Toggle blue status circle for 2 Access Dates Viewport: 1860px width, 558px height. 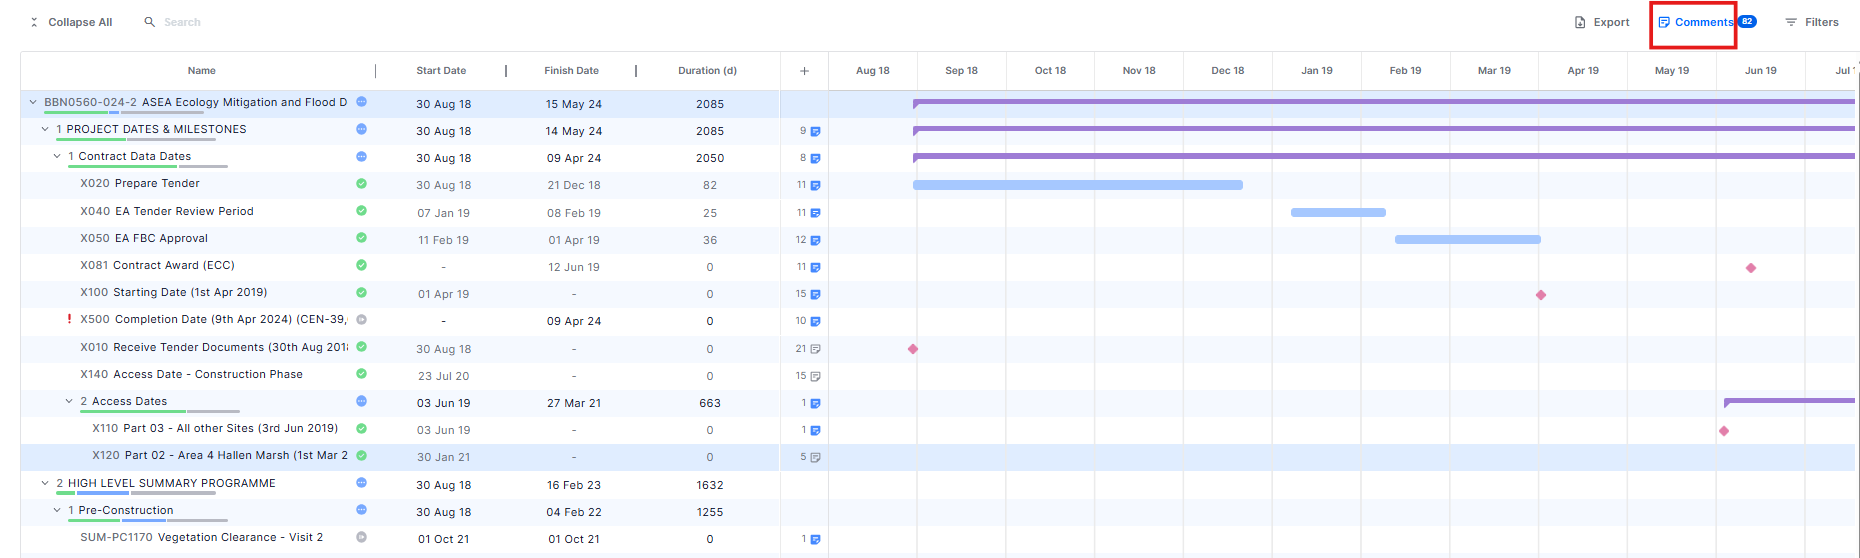(361, 401)
